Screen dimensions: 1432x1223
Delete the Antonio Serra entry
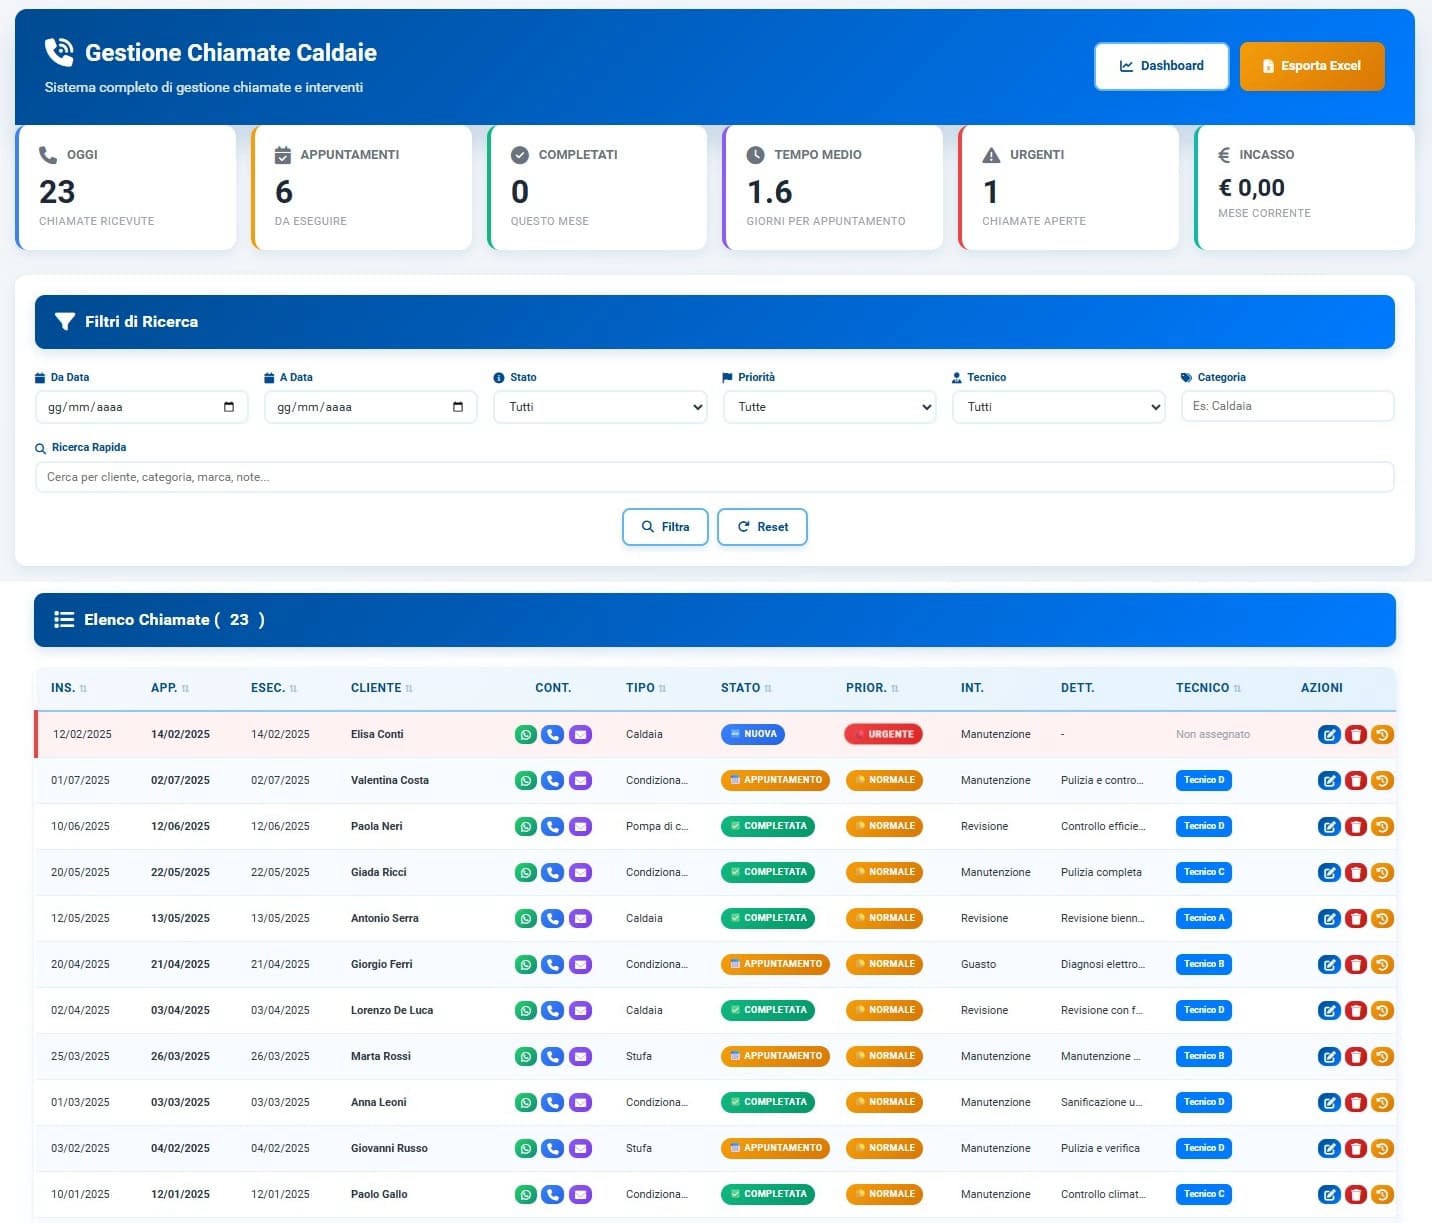1356,918
